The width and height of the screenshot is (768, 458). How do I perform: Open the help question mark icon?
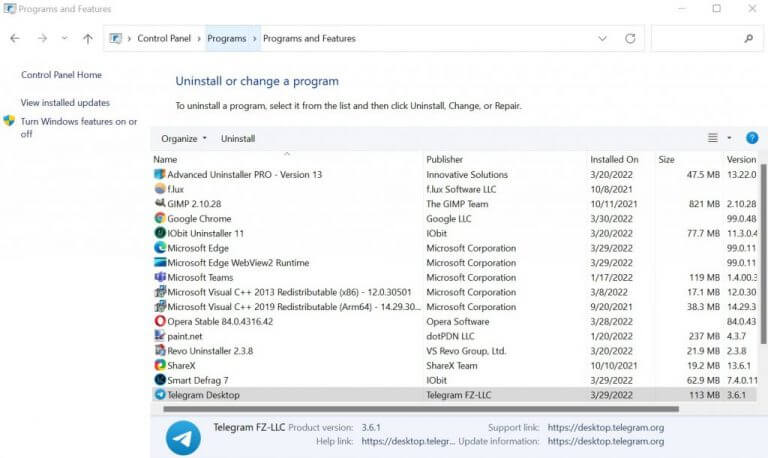[x=752, y=138]
